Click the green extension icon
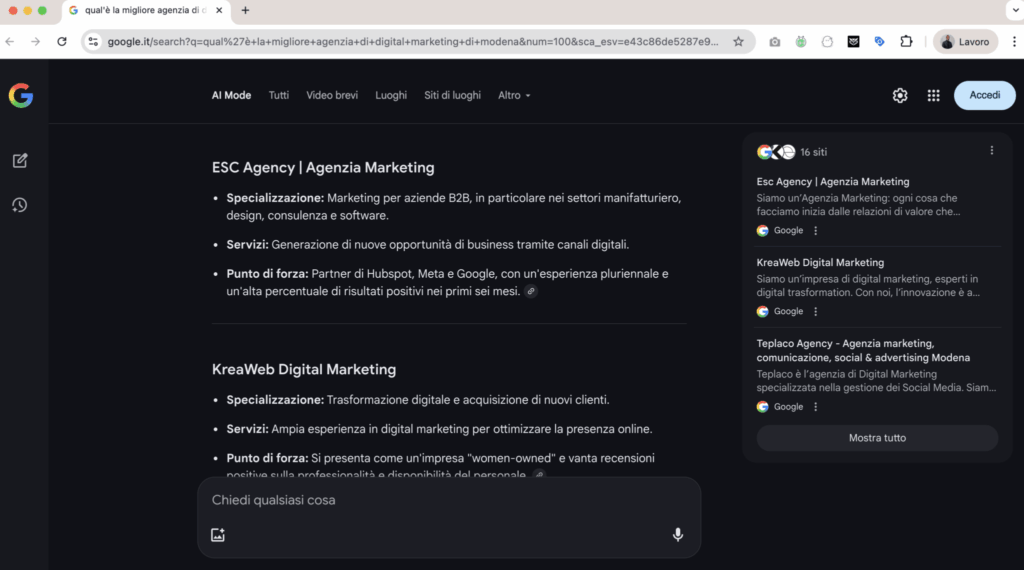1024x570 pixels. (801, 42)
